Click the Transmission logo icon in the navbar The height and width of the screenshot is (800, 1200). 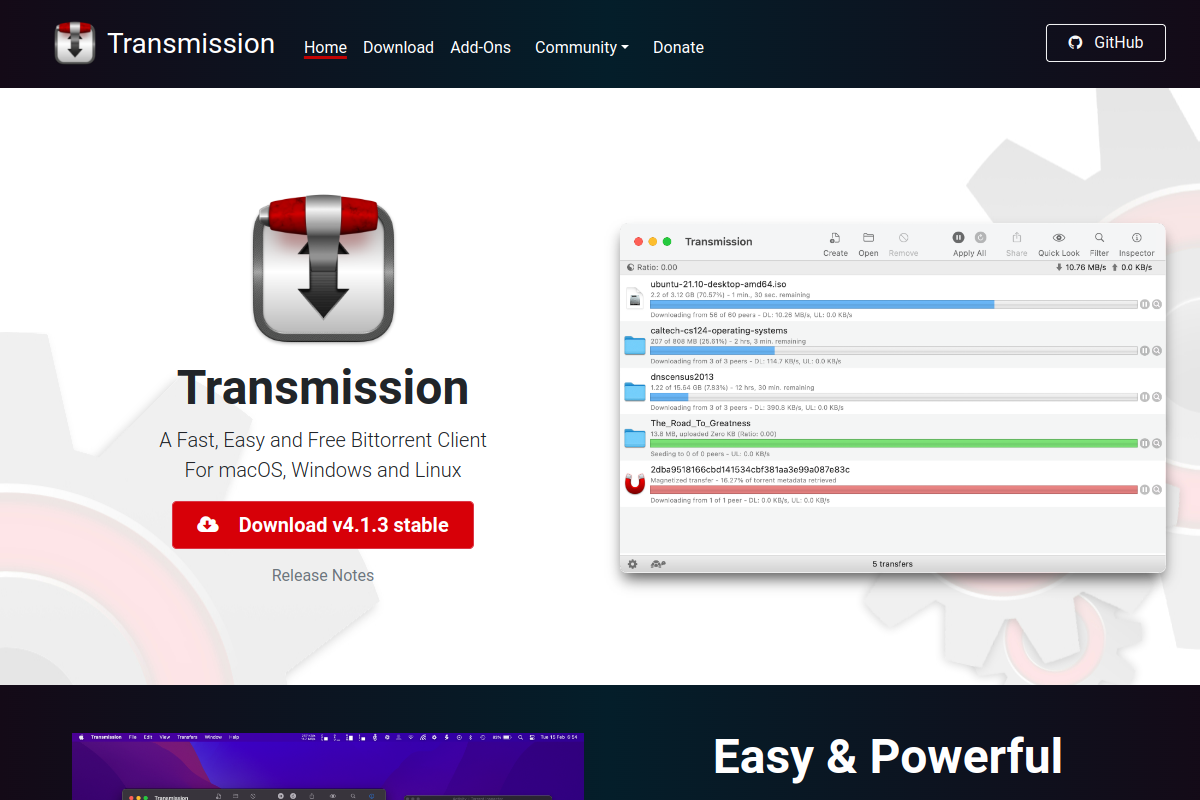coord(75,44)
